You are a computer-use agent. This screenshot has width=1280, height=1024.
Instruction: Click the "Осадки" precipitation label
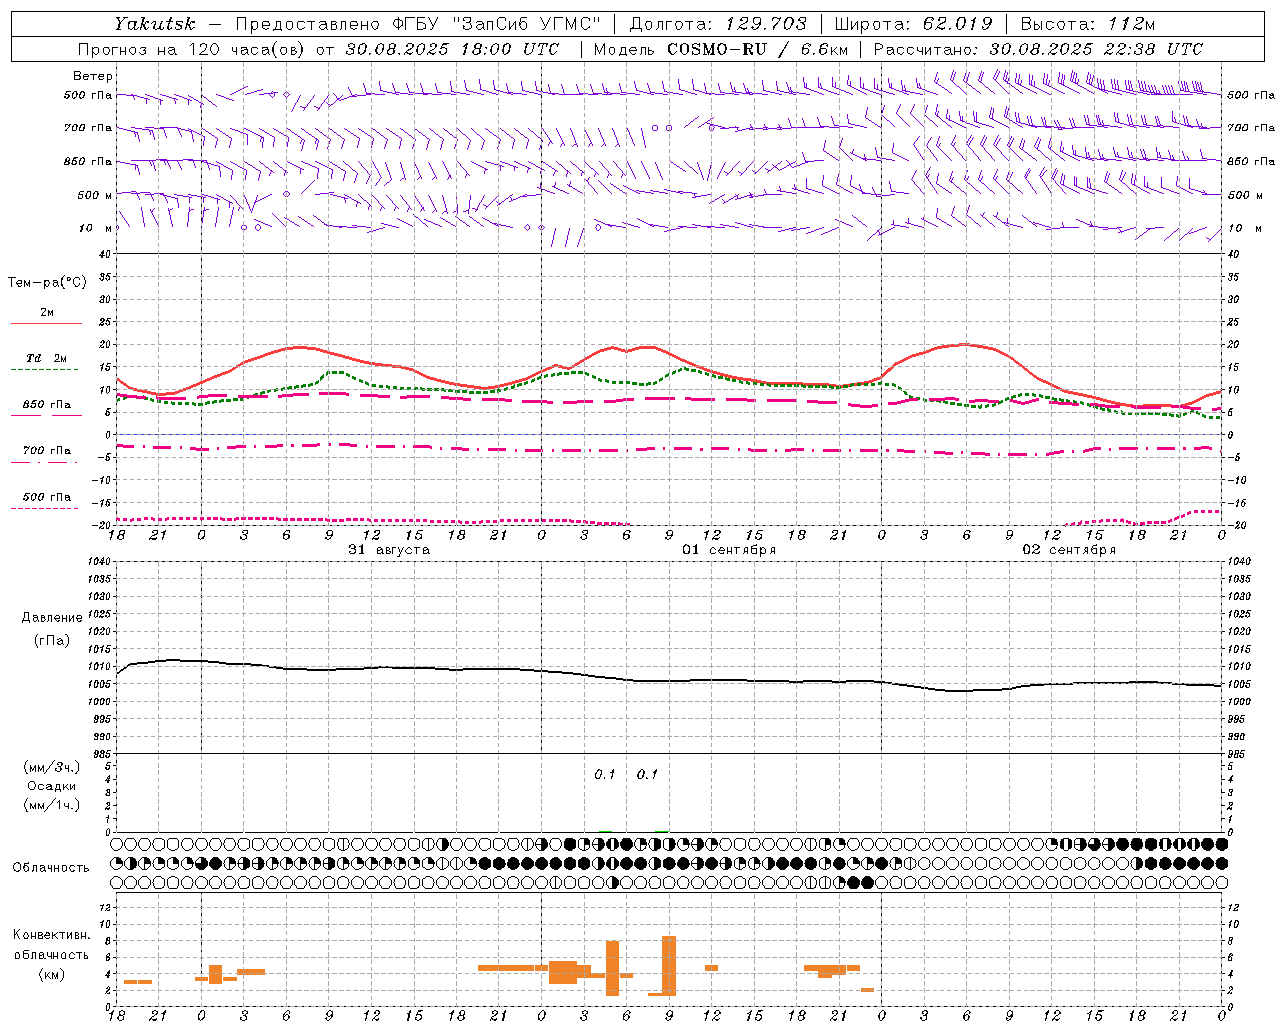tap(52, 786)
